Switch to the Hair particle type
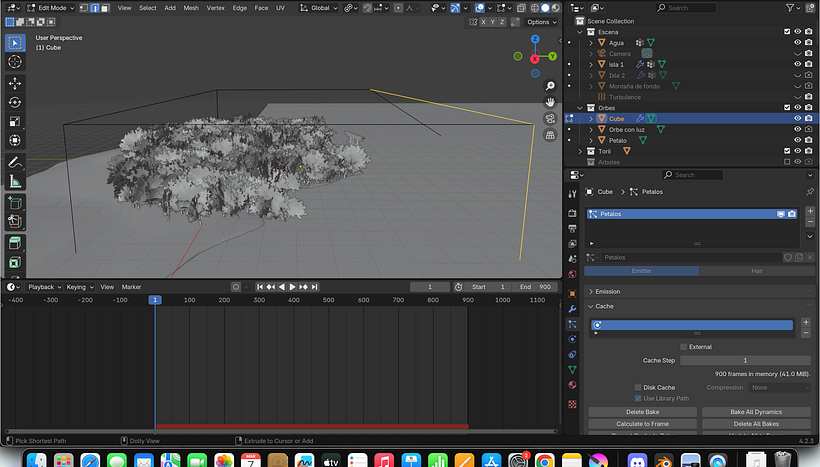 click(756, 271)
